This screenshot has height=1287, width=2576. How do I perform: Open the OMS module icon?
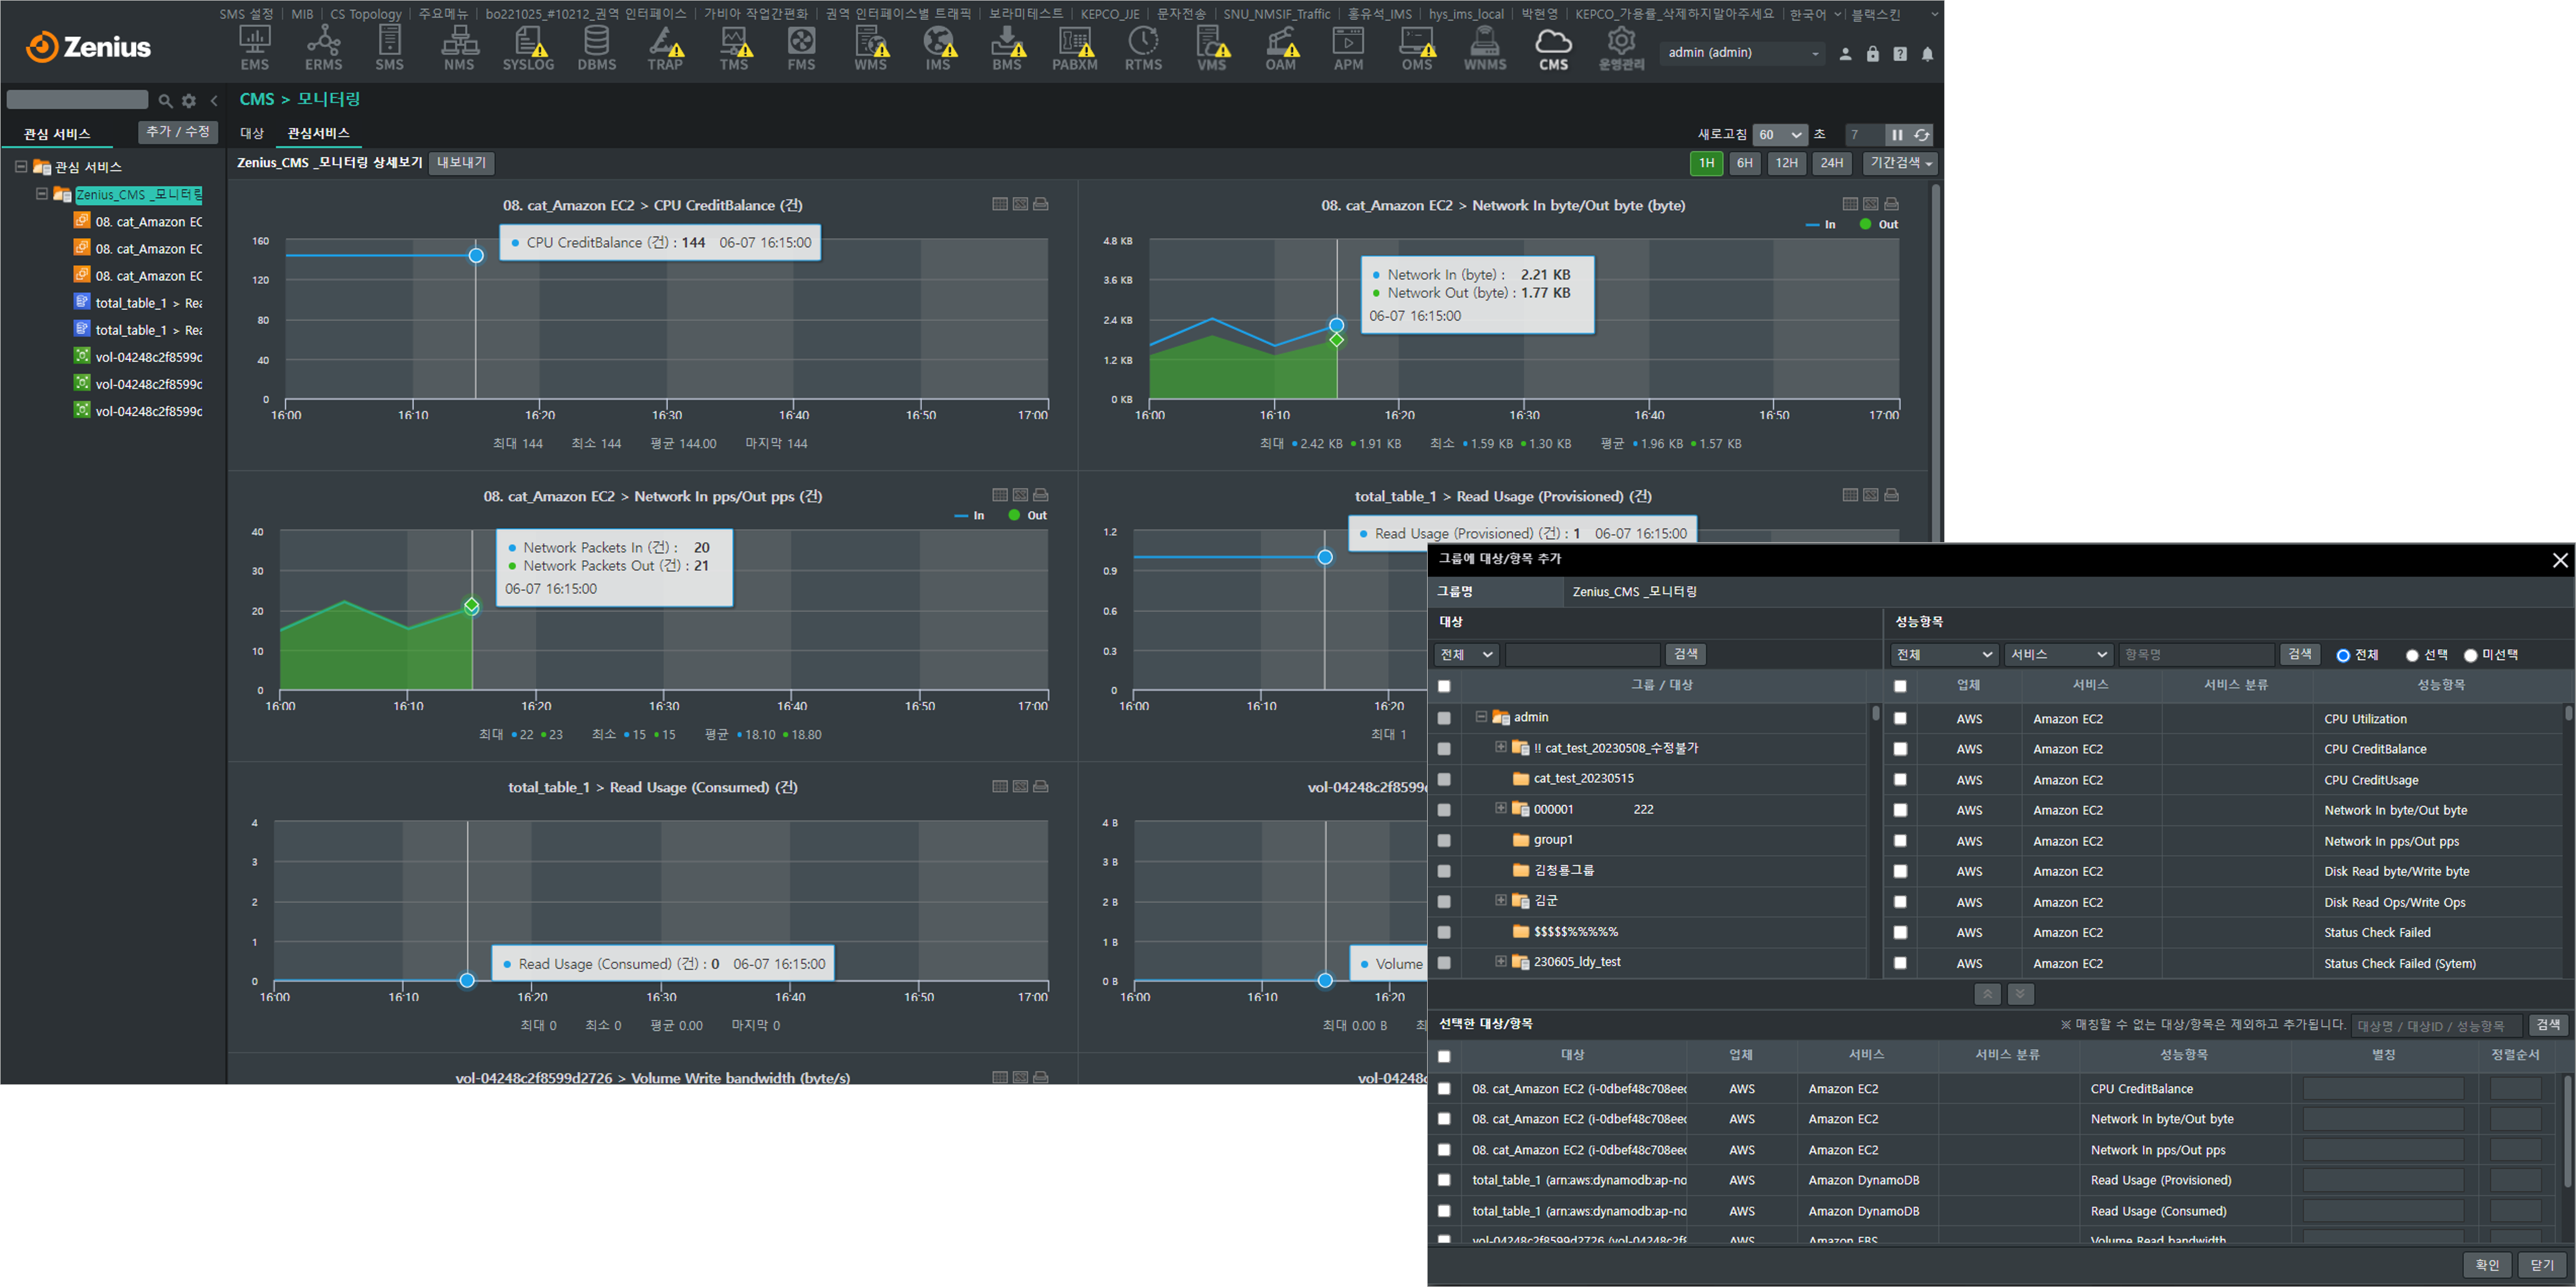[x=1417, y=48]
